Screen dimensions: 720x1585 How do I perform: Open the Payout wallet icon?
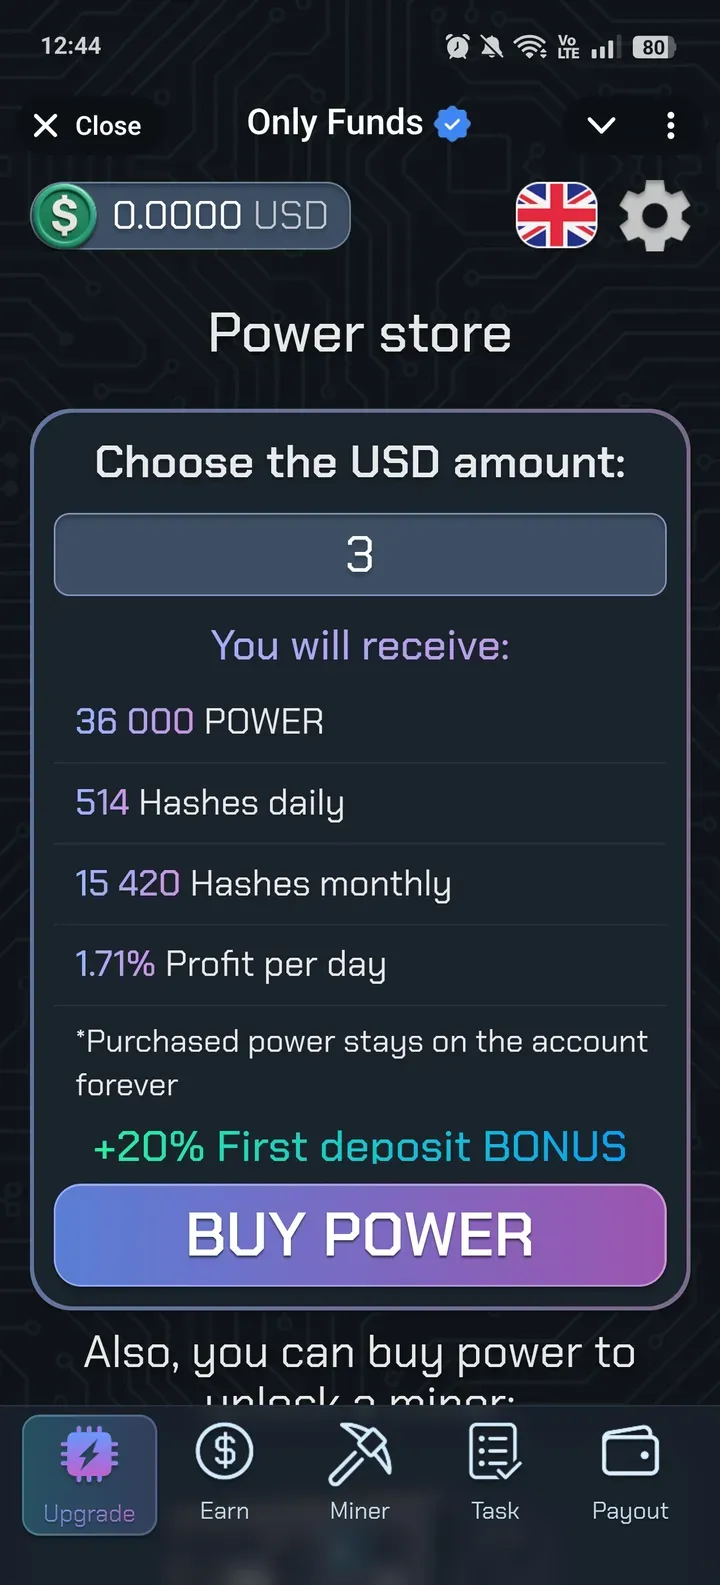point(629,1450)
